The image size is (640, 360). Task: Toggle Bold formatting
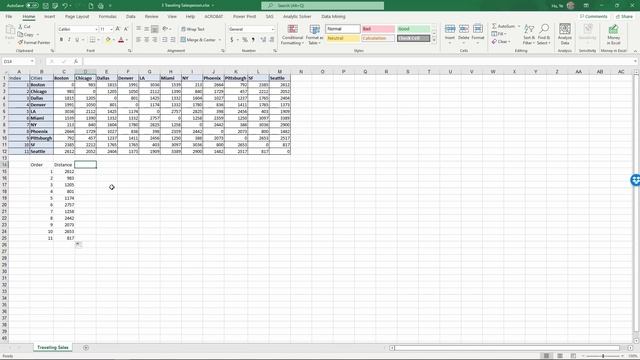(61, 40)
